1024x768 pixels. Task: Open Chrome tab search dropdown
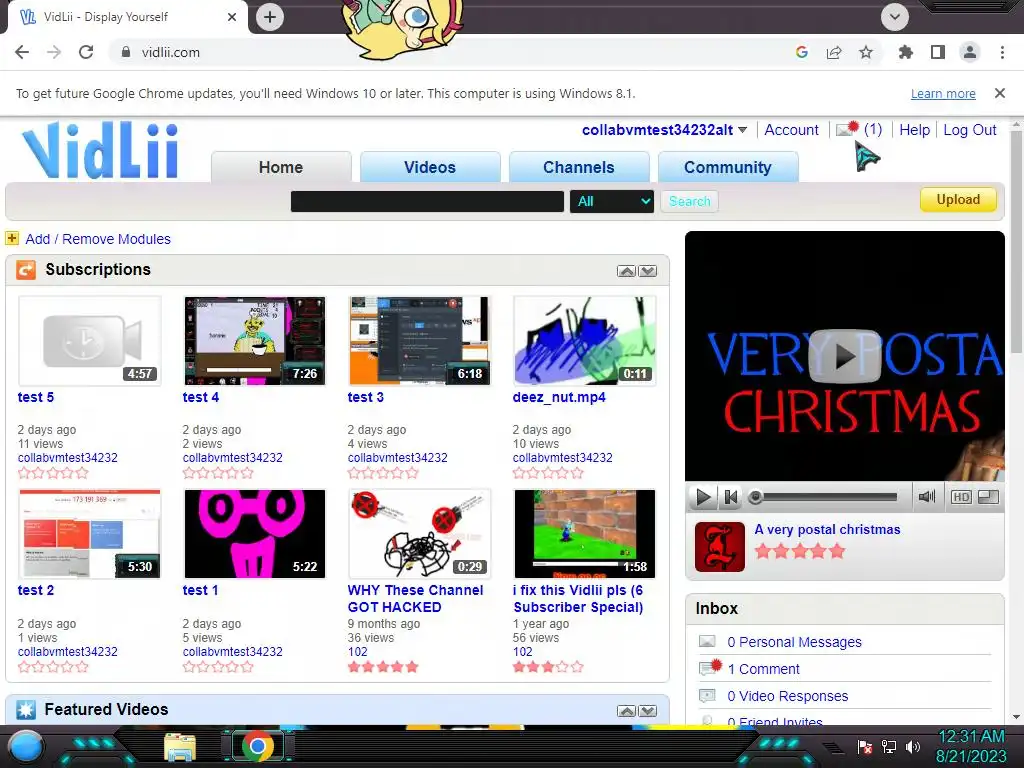895,17
